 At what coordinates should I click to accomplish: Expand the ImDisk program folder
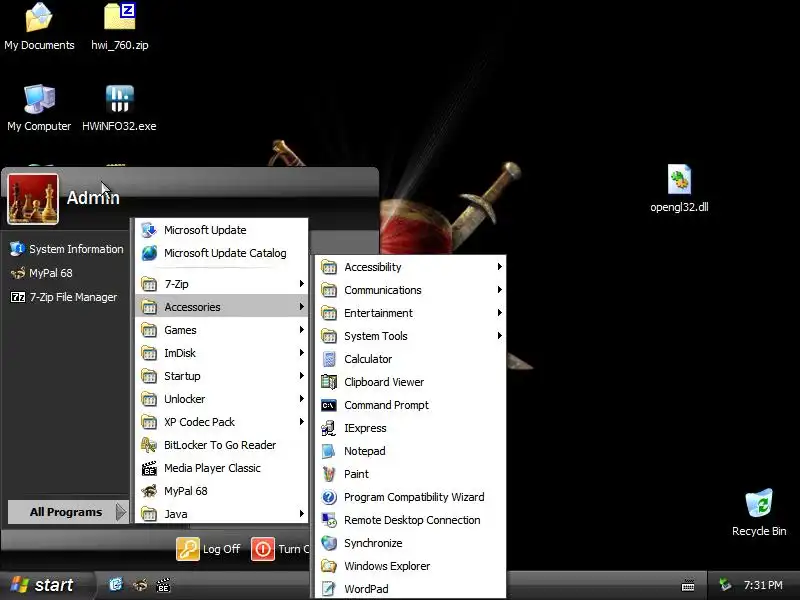[221, 353]
